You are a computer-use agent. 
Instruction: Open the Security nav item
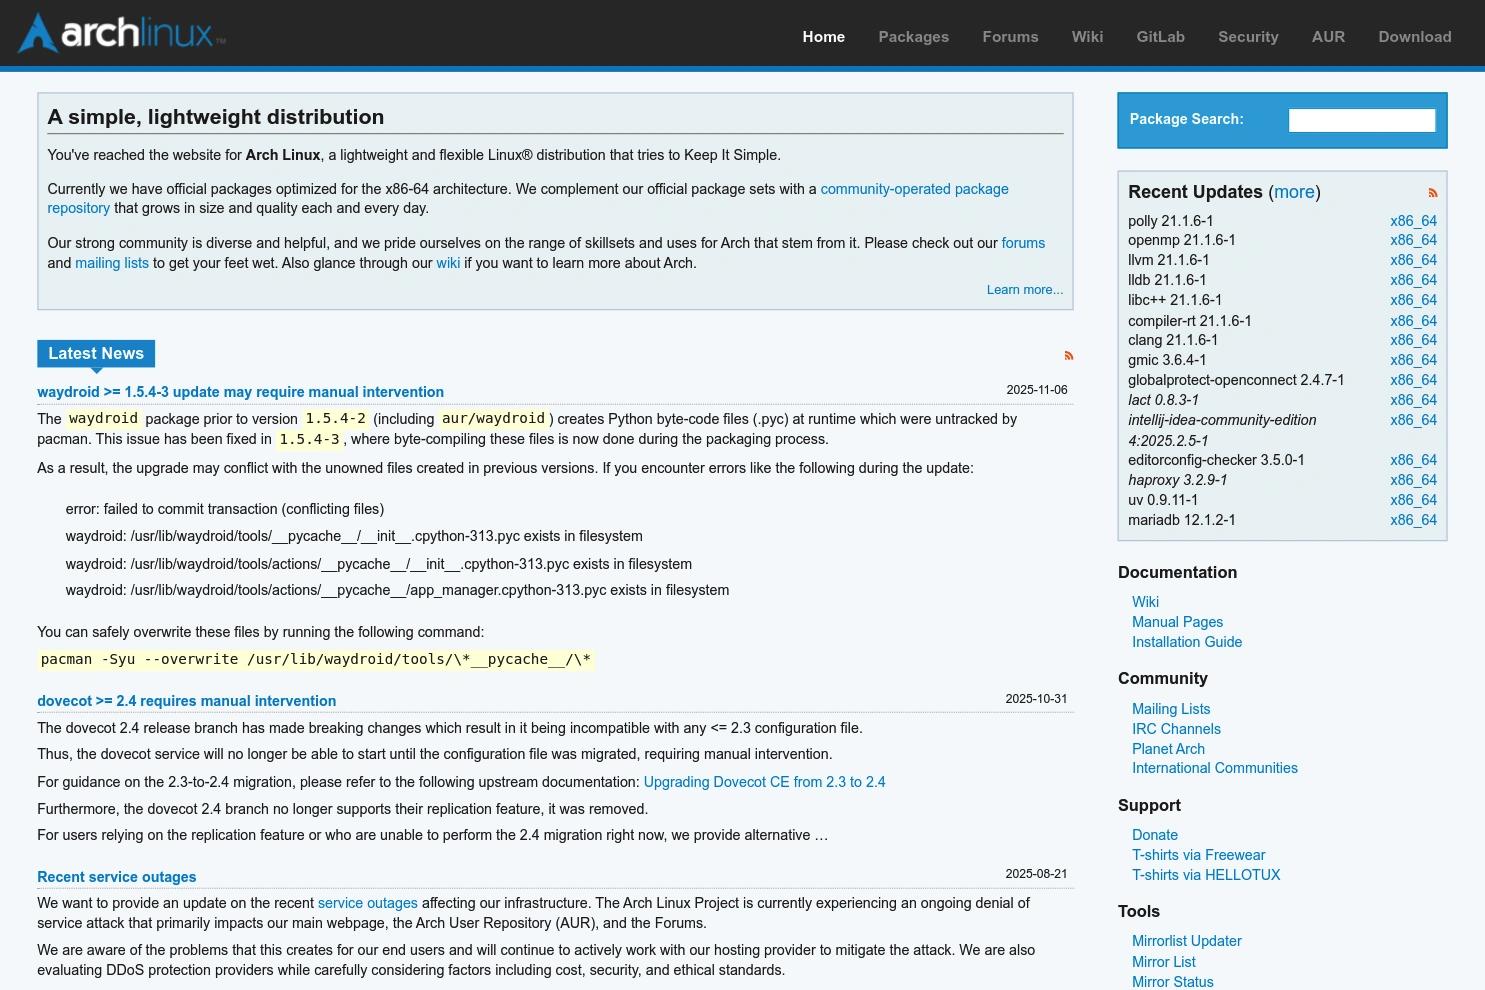1248,37
